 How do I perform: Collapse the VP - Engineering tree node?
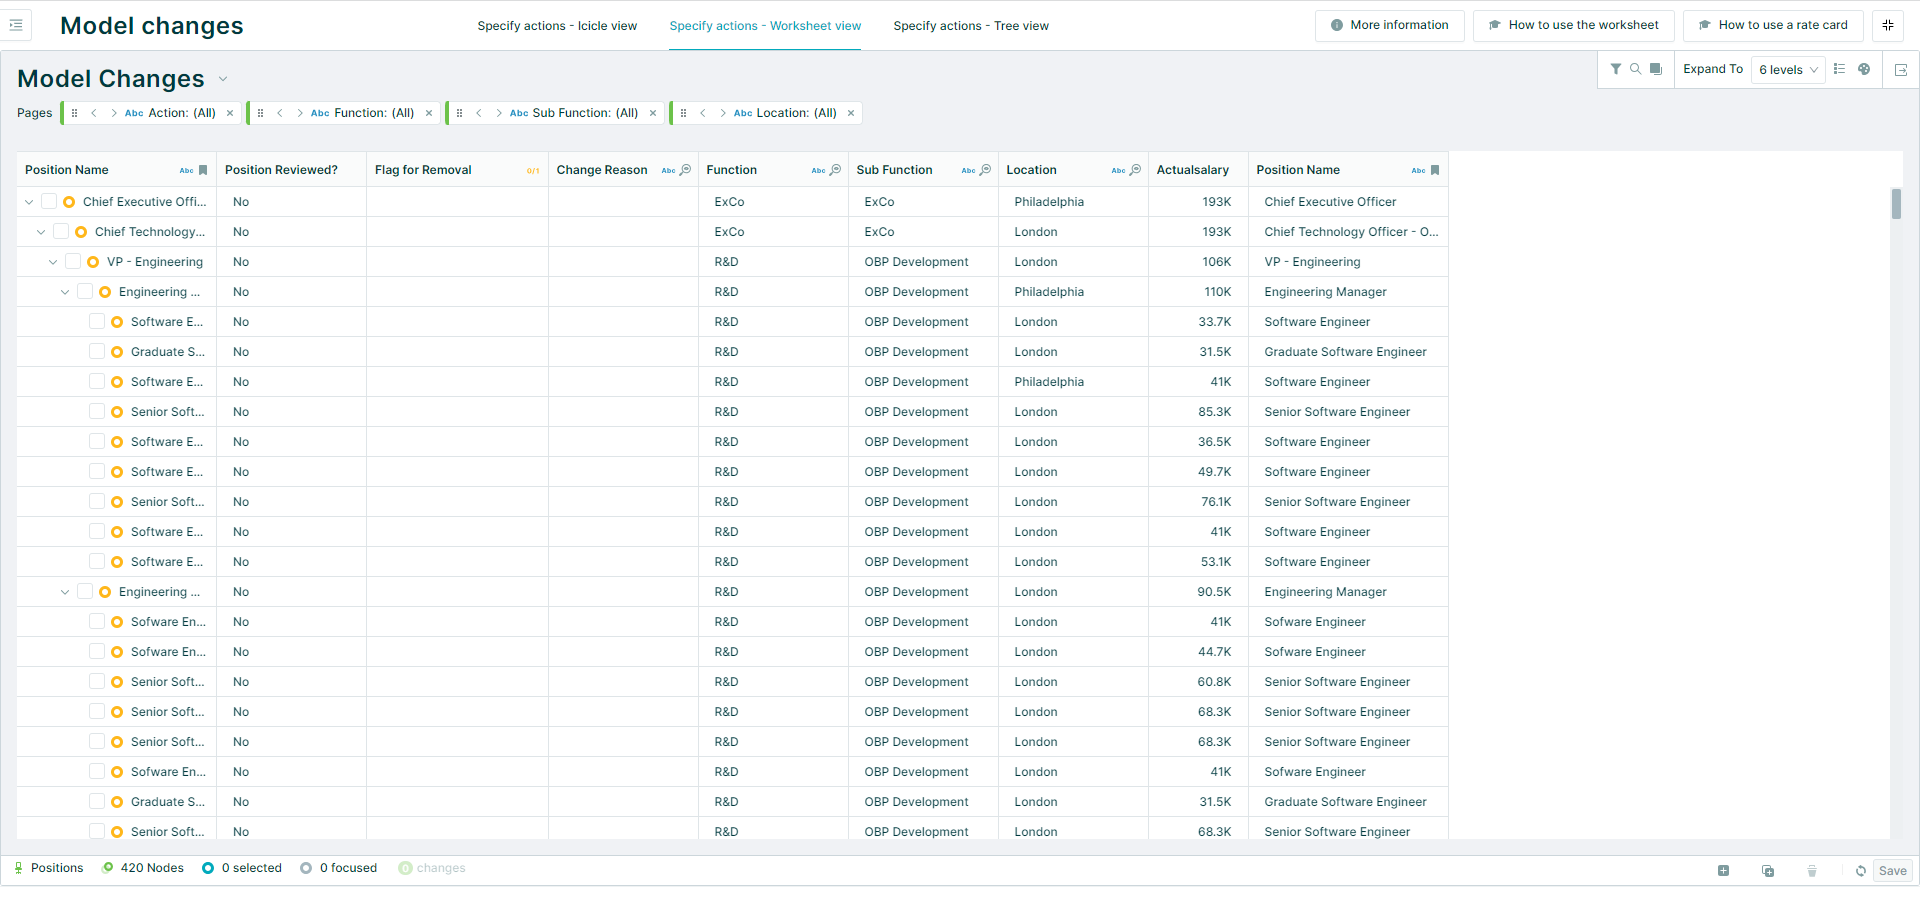point(53,262)
